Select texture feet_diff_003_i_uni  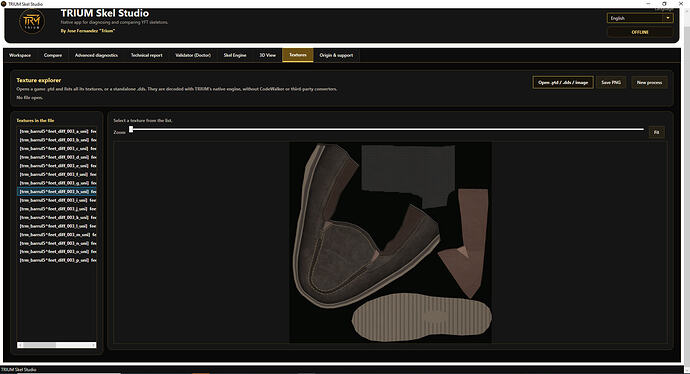(57, 200)
